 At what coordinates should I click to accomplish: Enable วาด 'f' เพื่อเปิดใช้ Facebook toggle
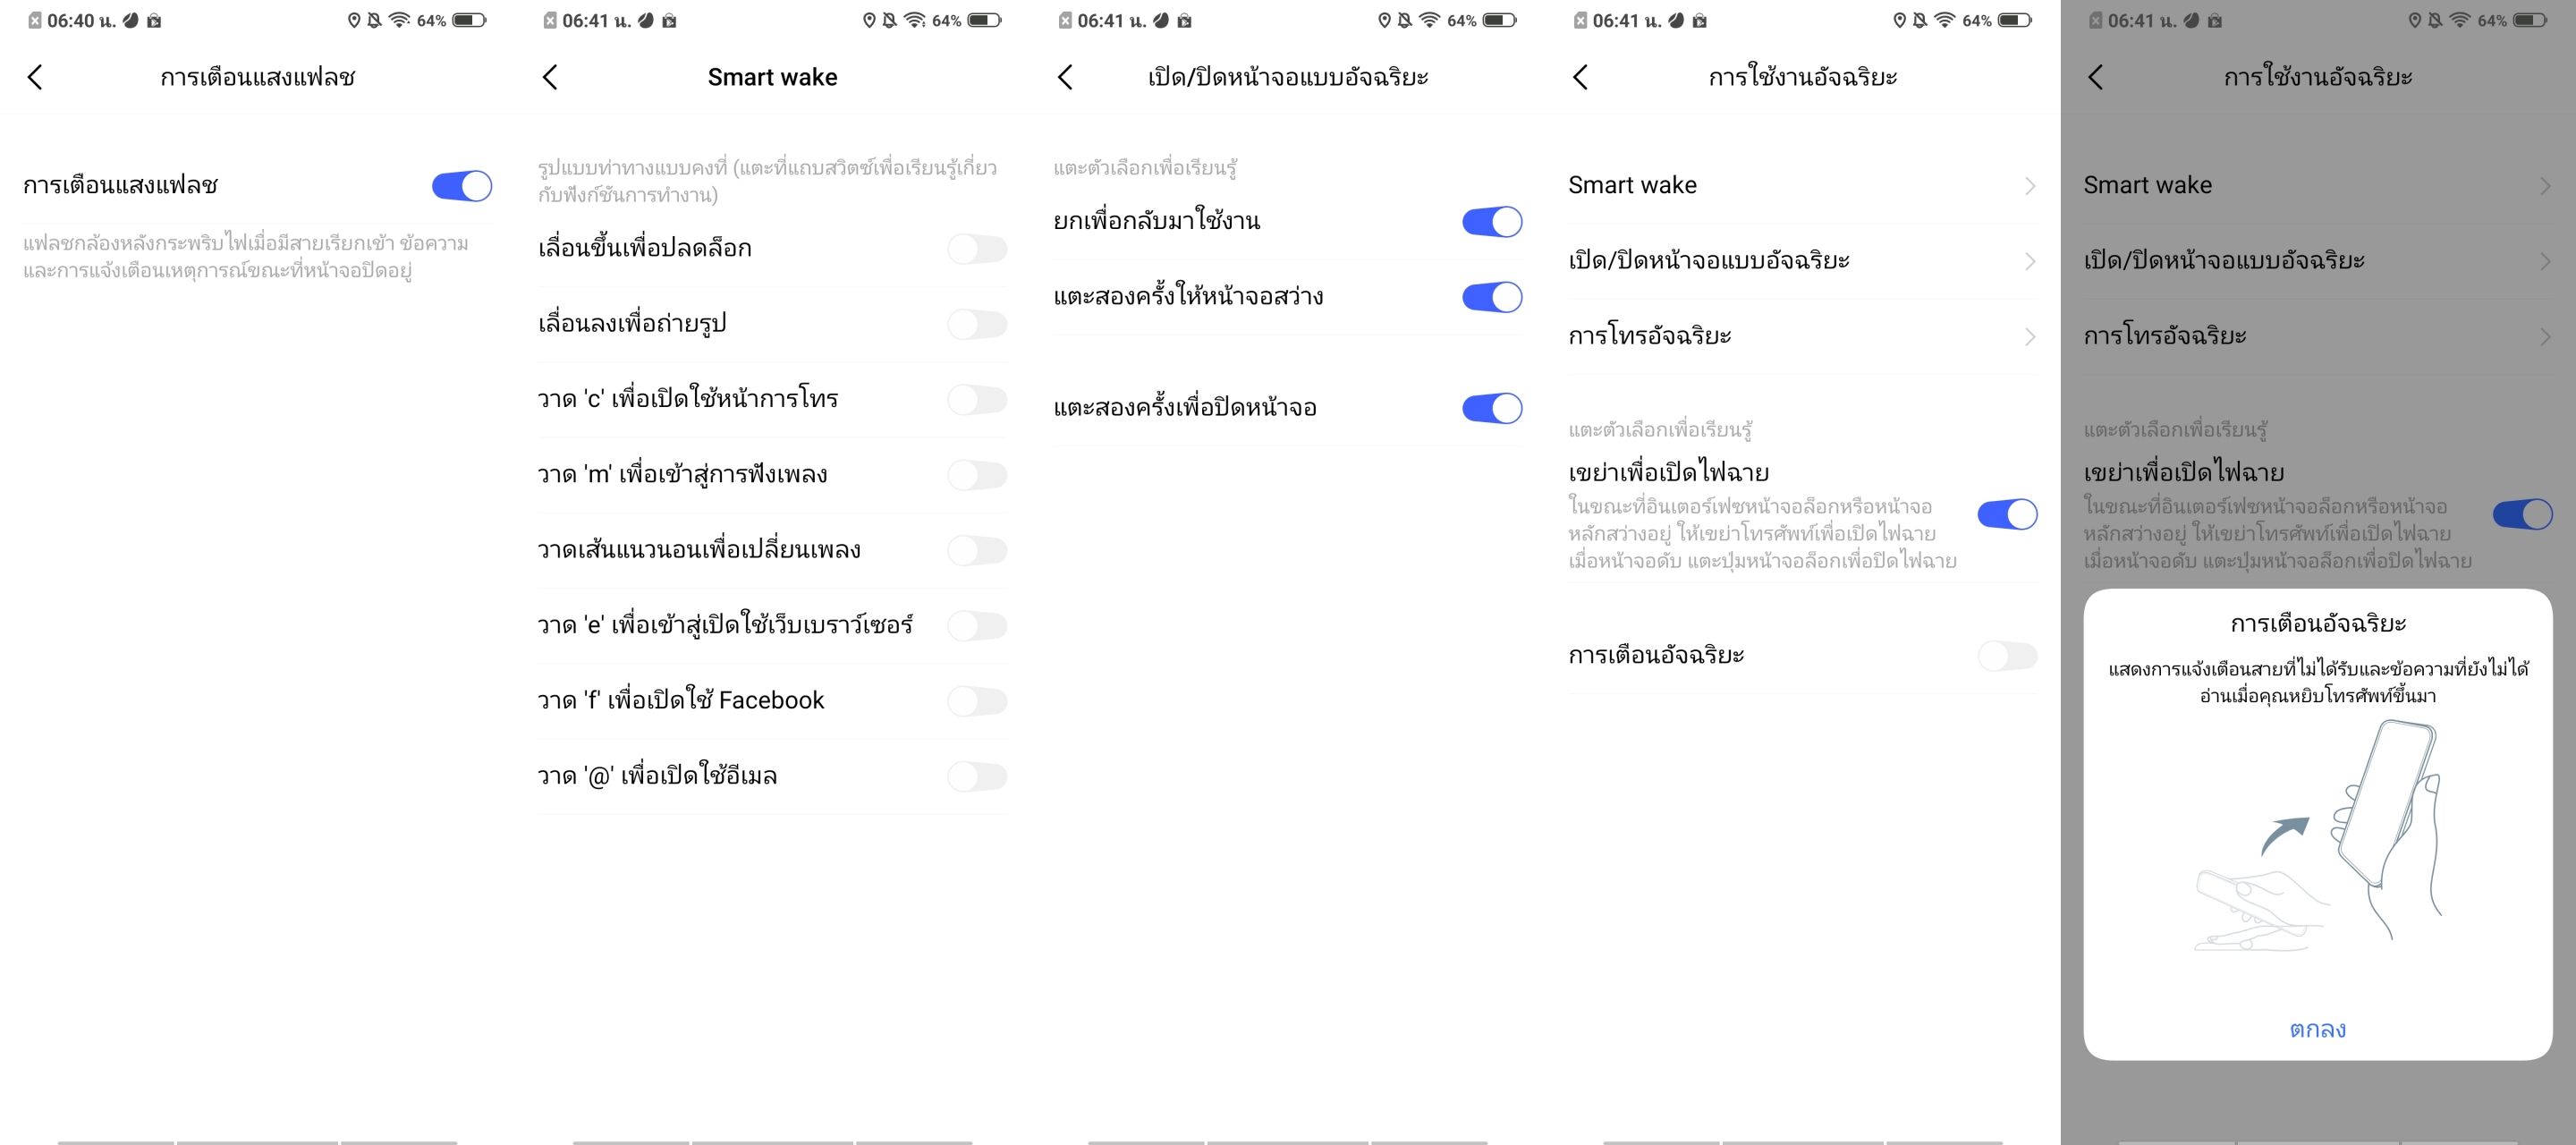click(976, 701)
